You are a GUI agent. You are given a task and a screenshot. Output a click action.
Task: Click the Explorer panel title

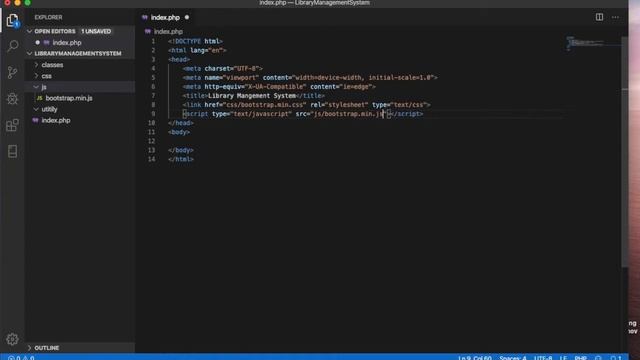[48, 17]
